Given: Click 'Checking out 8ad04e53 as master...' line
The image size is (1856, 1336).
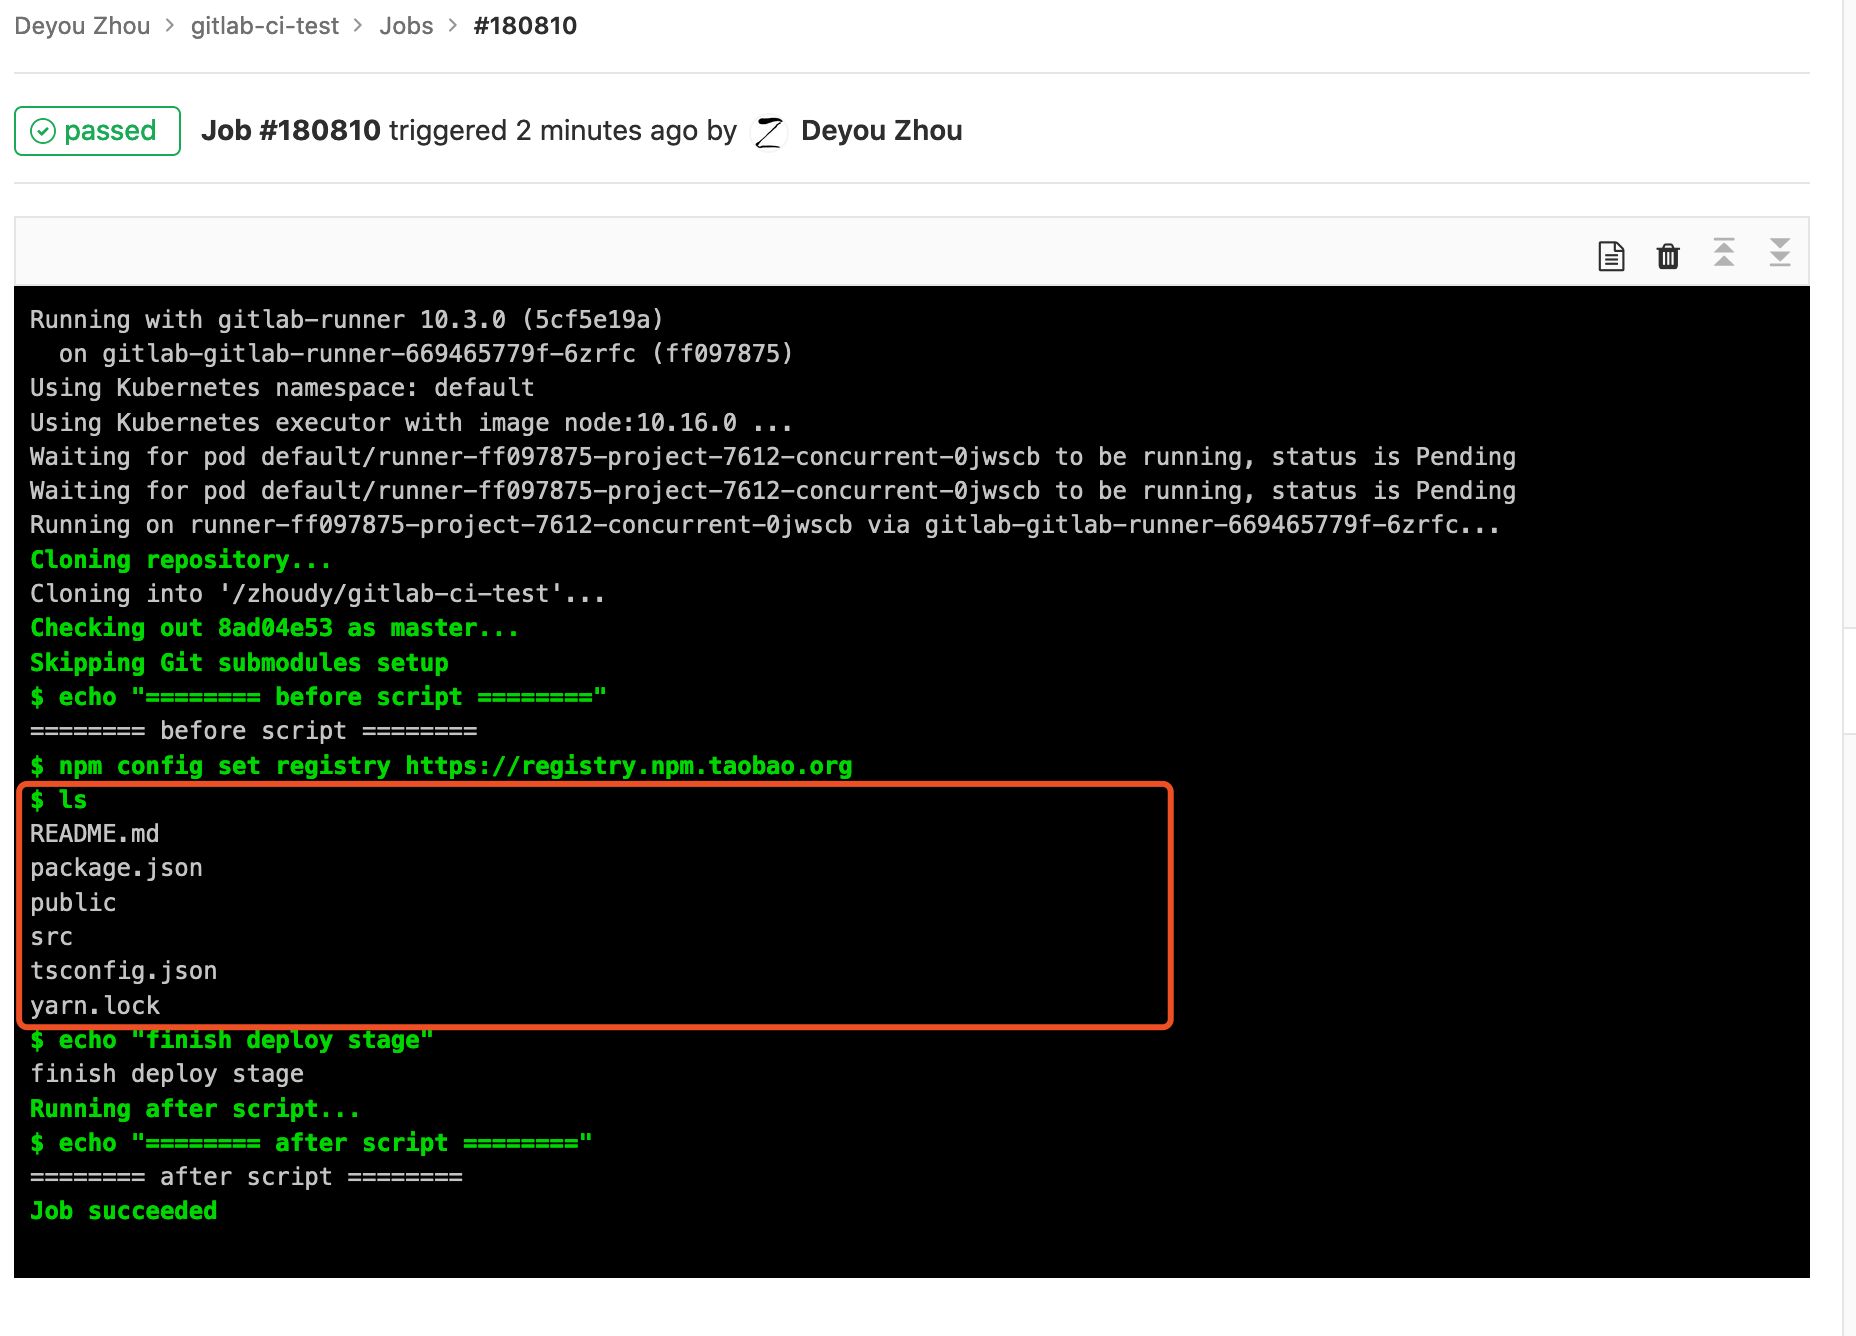Looking at the screenshot, I should pos(274,628).
